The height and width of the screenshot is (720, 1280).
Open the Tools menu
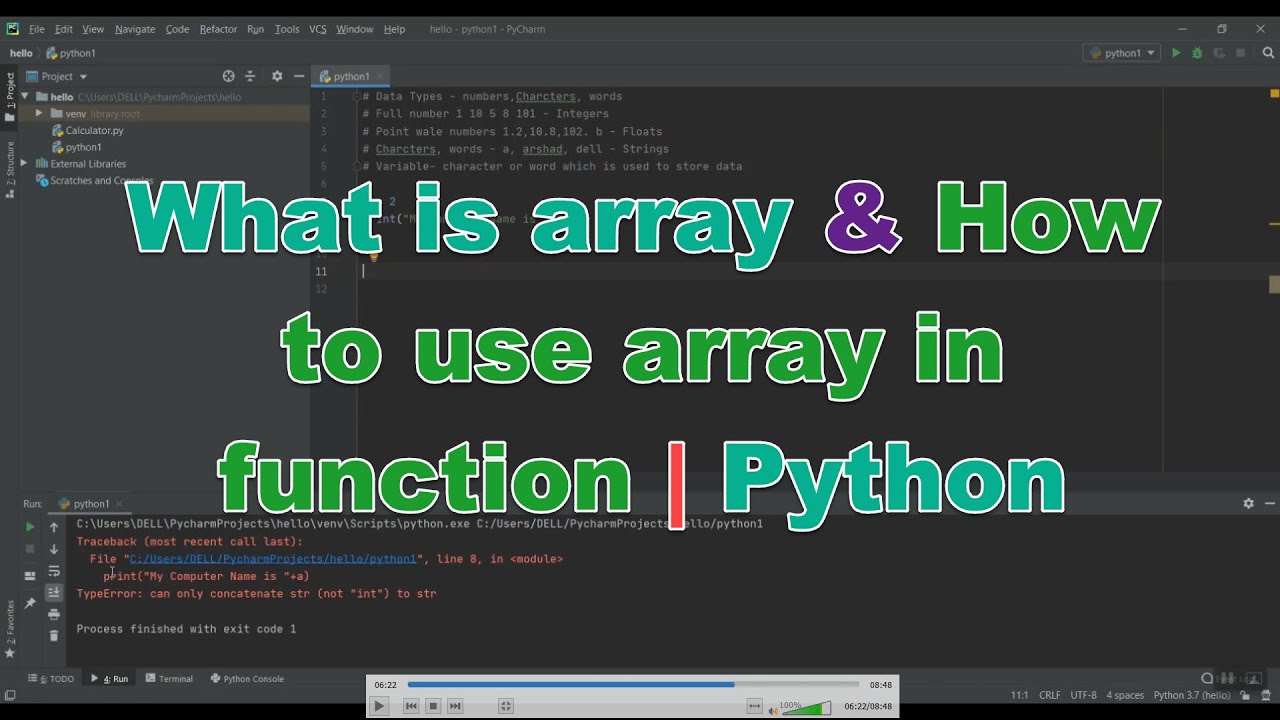[x=287, y=29]
